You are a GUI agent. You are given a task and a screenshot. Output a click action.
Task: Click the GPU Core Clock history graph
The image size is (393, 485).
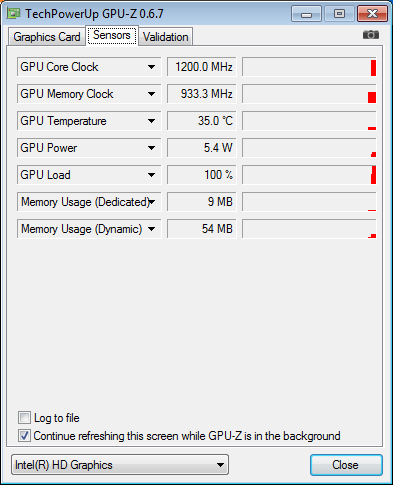(x=309, y=67)
